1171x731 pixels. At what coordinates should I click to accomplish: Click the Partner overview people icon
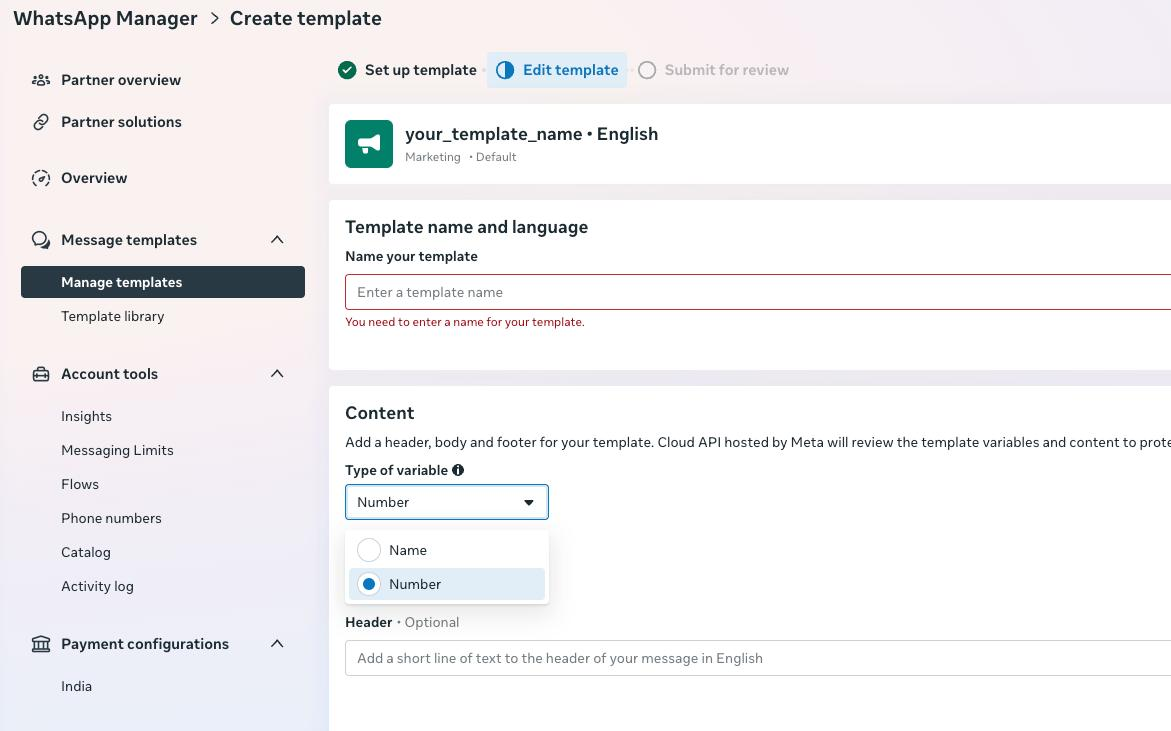coord(41,80)
